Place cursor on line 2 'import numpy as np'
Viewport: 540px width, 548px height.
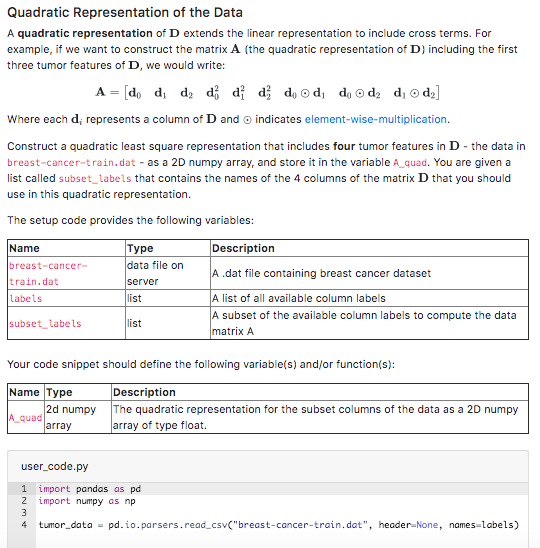[x=87, y=501]
